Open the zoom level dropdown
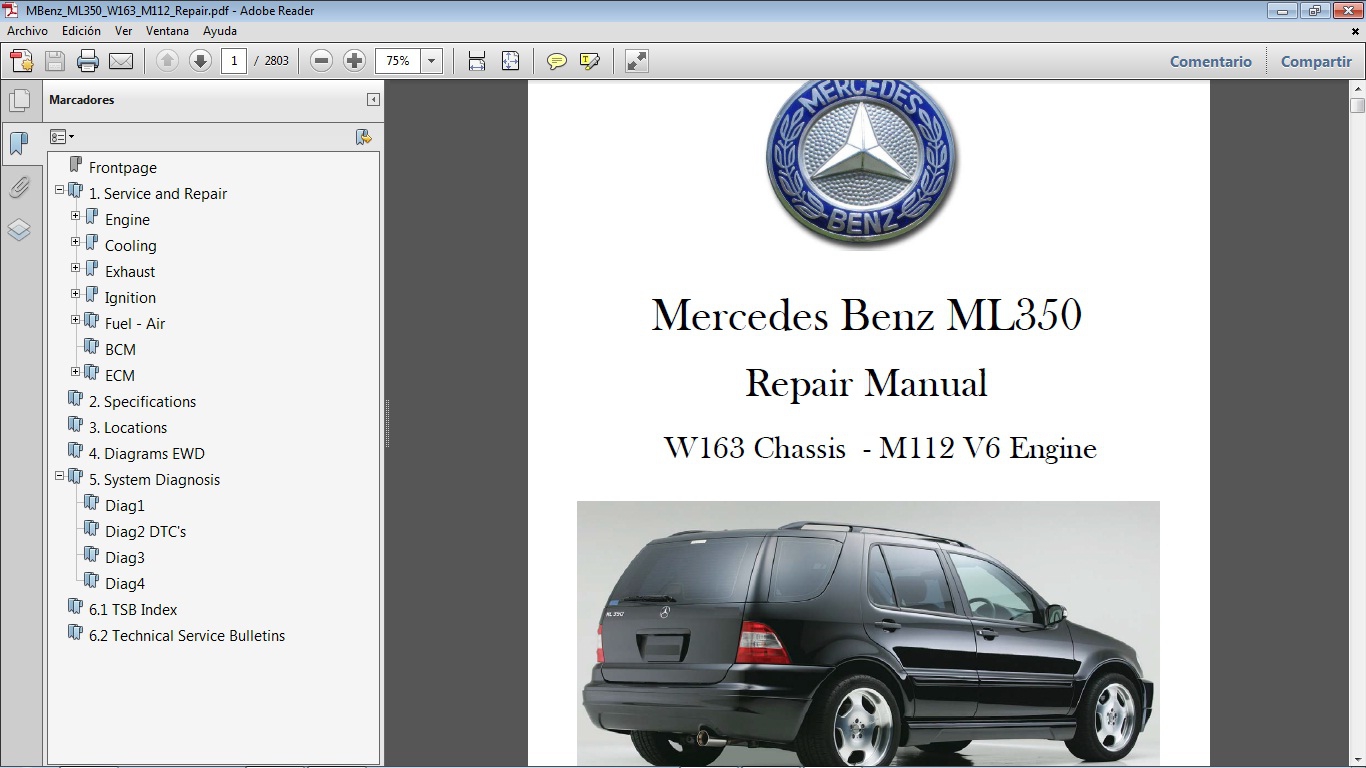The height and width of the screenshot is (768, 1366). coord(431,61)
